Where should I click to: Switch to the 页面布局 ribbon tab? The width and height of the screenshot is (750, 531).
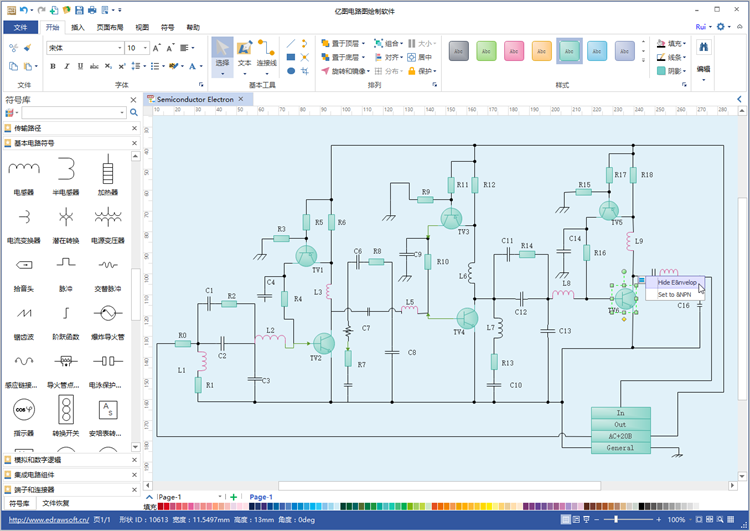point(110,27)
